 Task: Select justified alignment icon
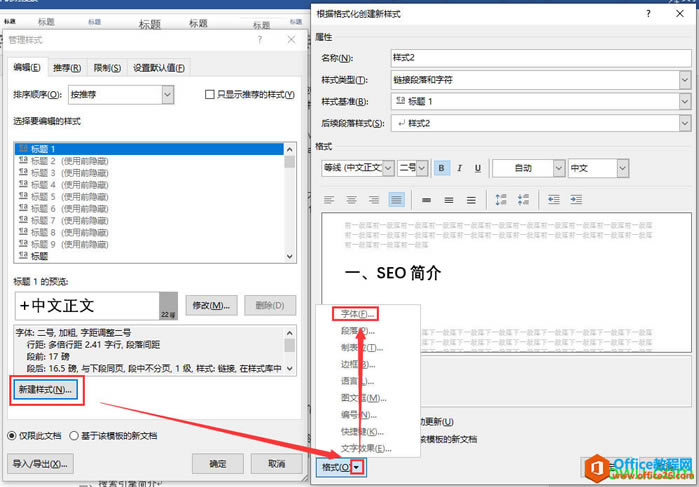pyautogui.click(x=396, y=200)
